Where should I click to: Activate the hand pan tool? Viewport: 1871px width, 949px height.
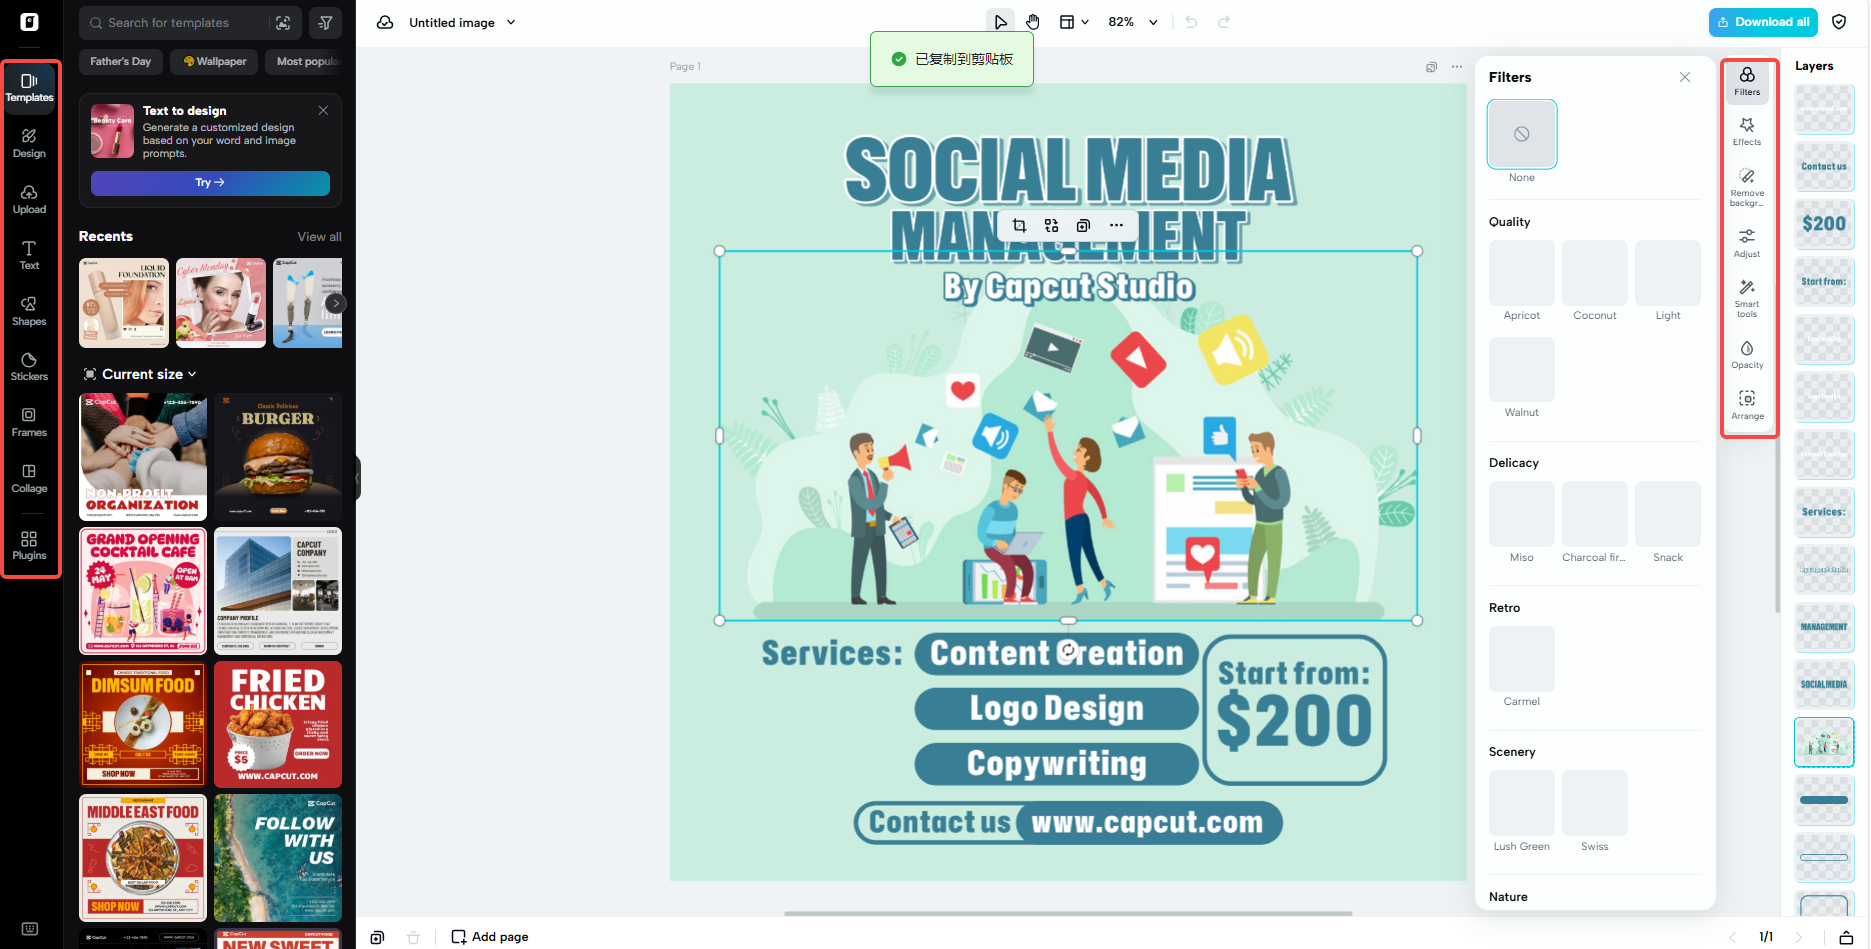click(x=1033, y=22)
